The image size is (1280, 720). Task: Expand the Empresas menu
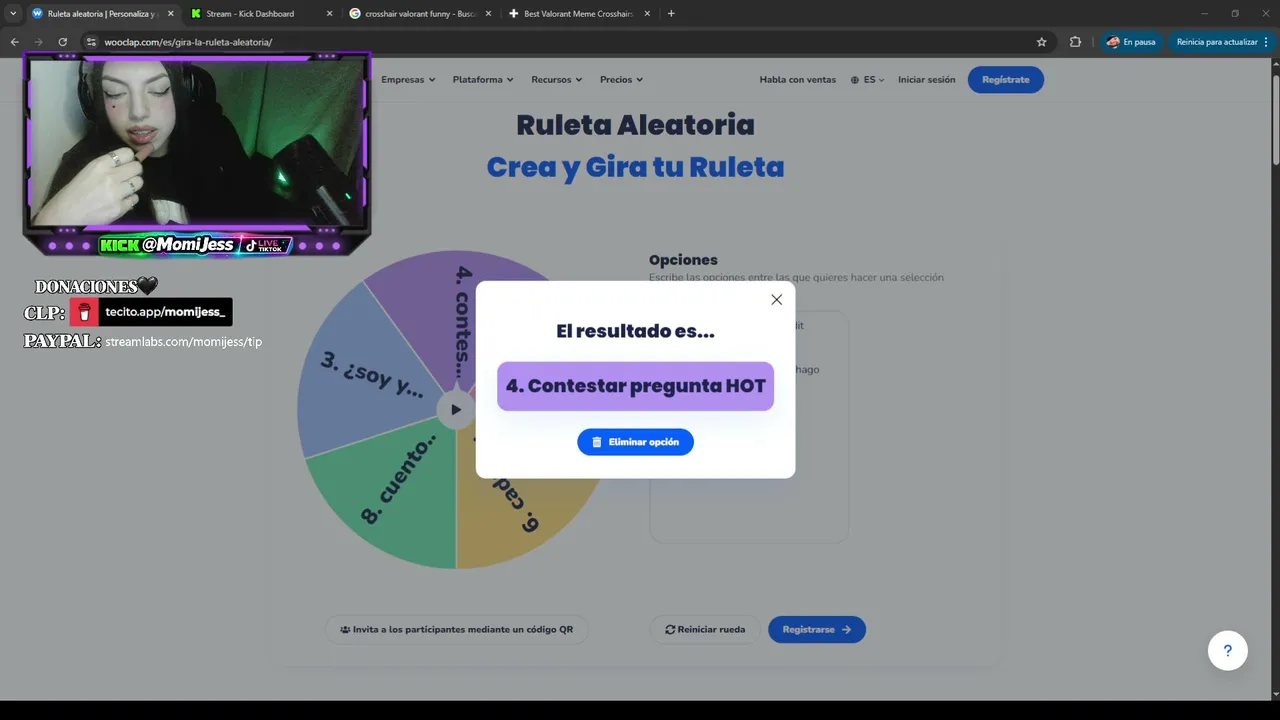pyautogui.click(x=408, y=80)
